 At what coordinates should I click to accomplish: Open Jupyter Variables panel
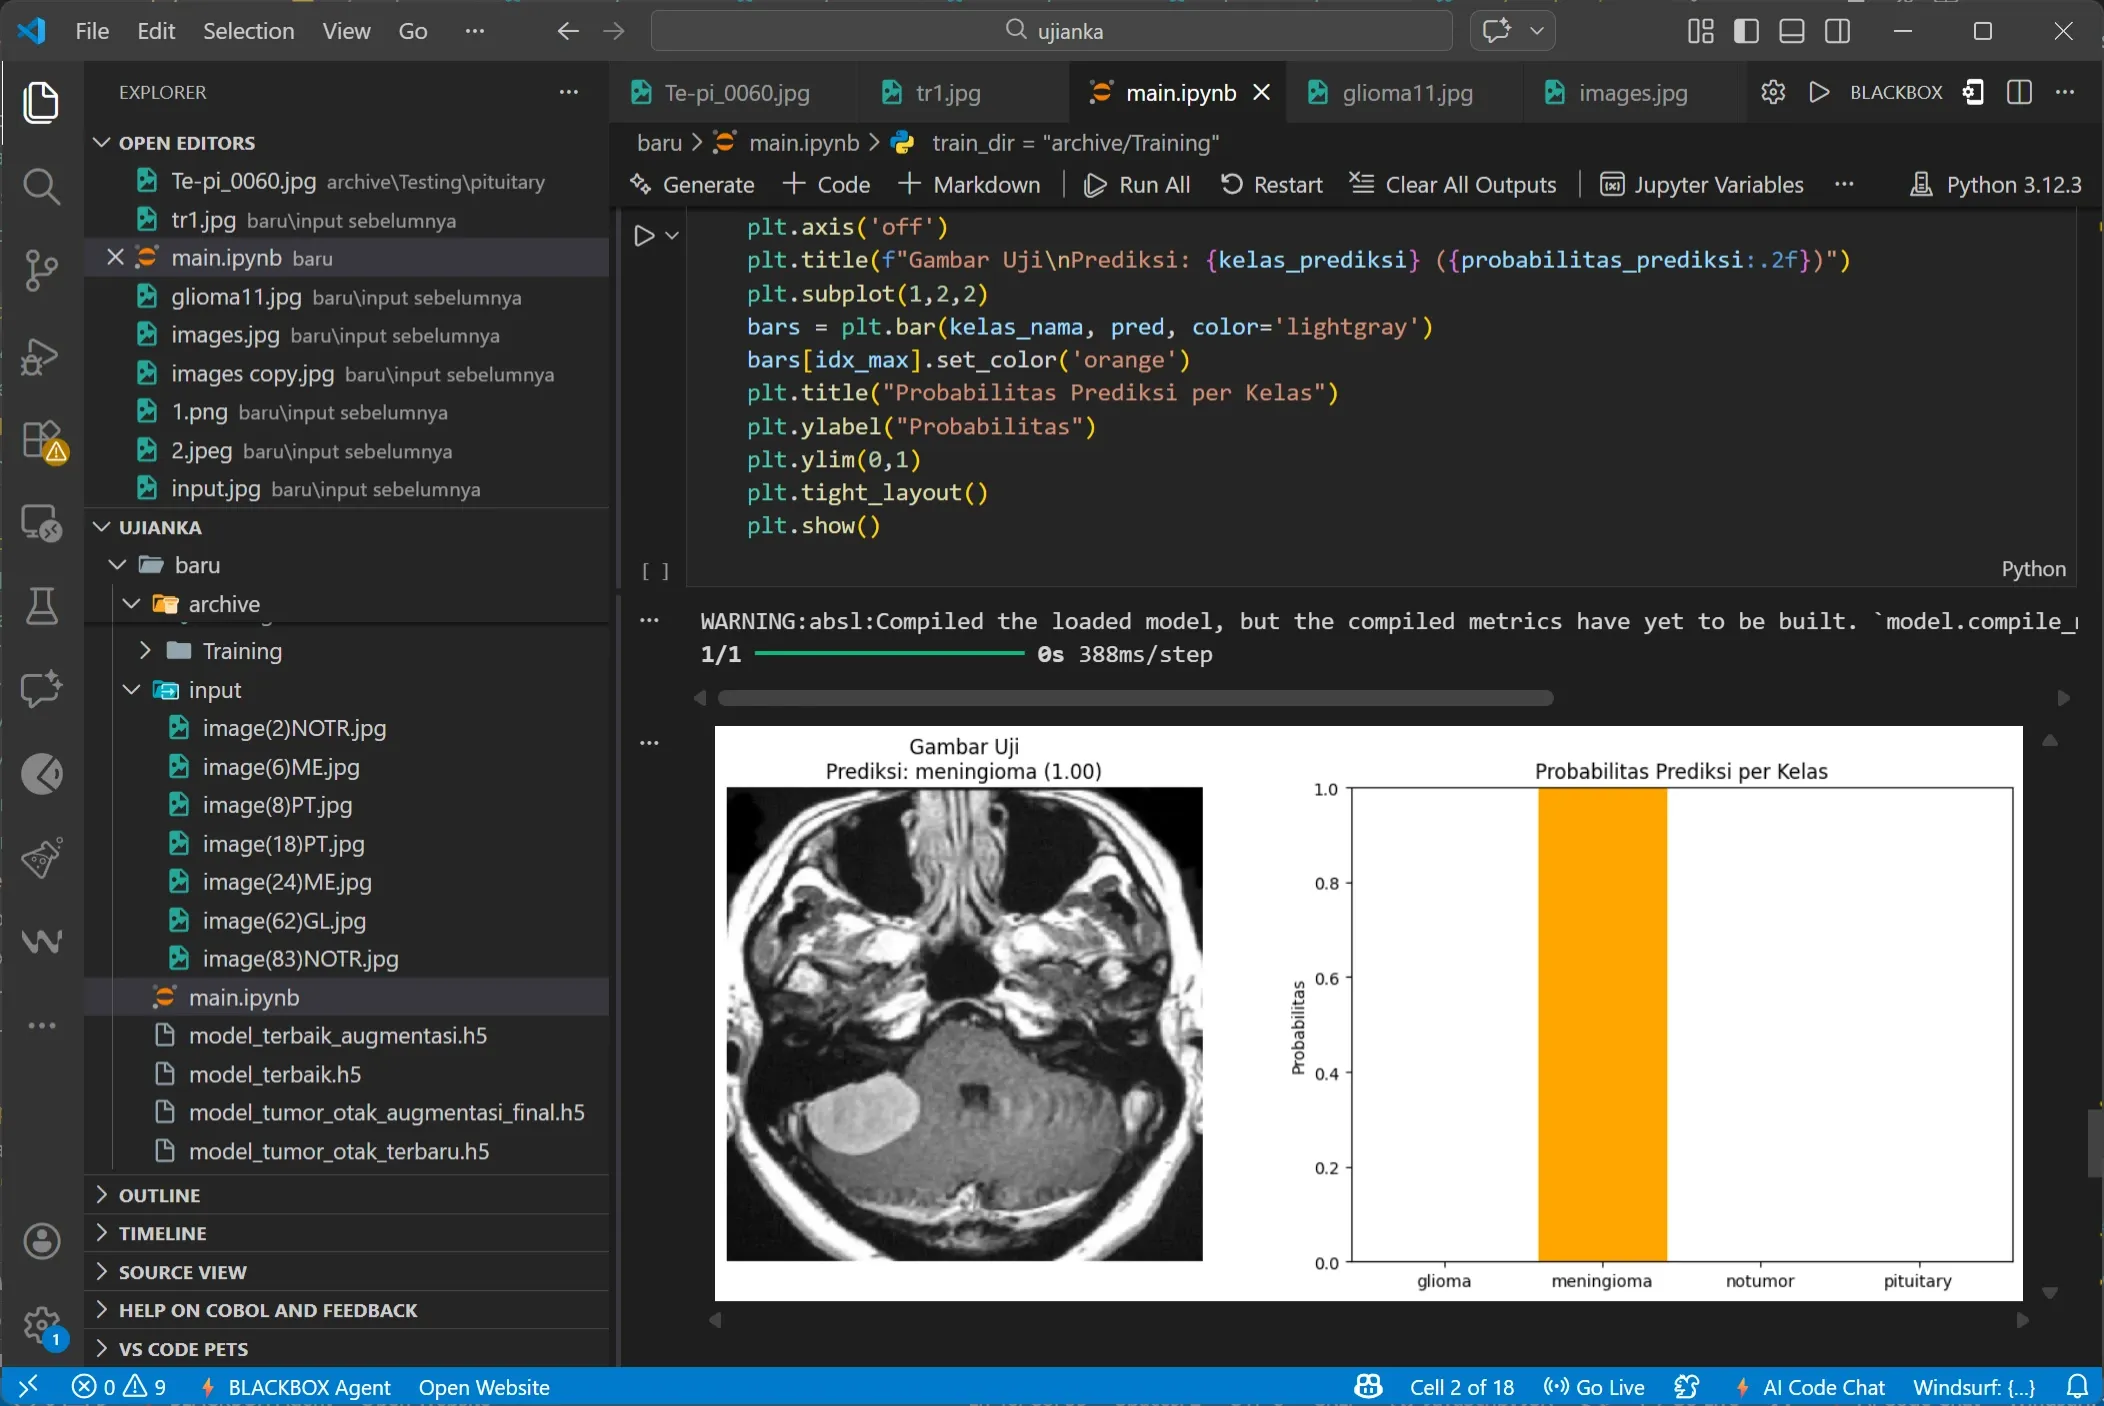coord(1702,184)
